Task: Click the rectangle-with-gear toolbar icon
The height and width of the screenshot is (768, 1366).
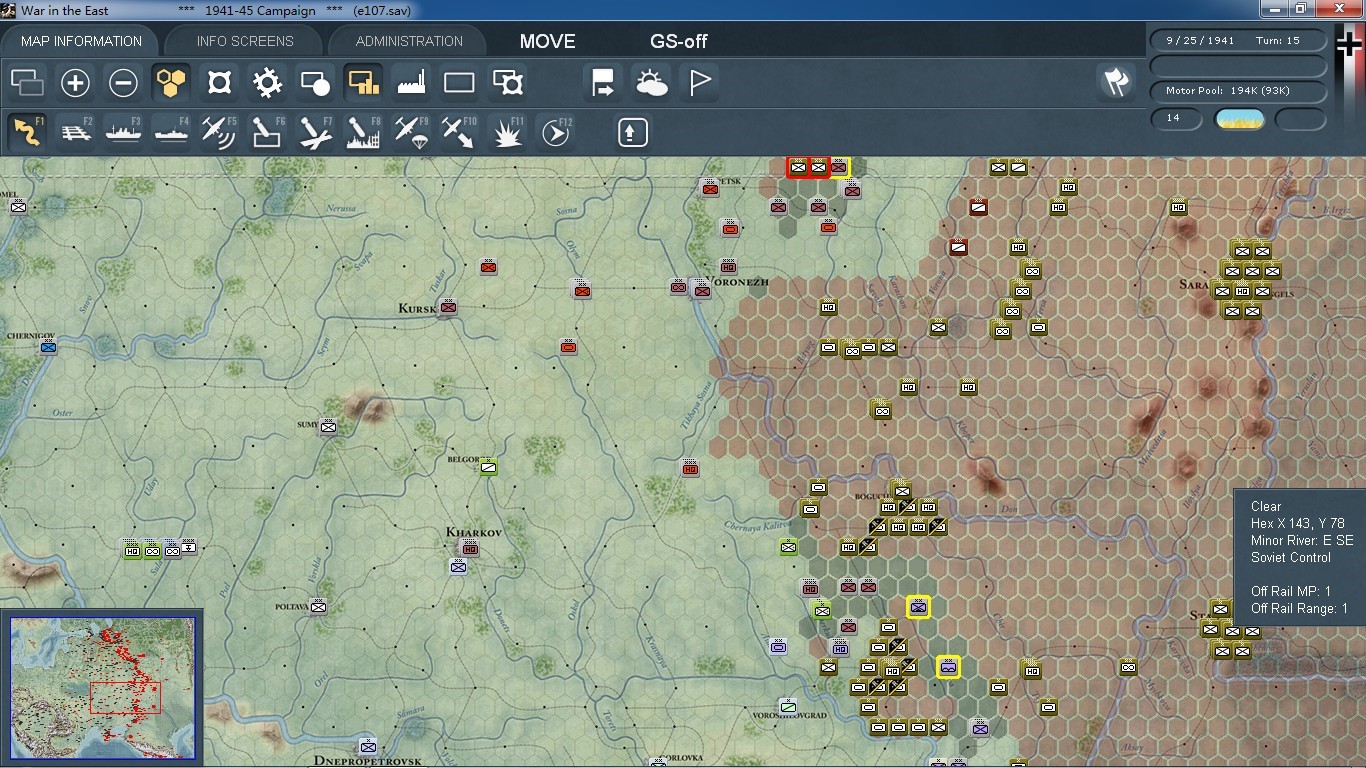Action: tap(507, 82)
